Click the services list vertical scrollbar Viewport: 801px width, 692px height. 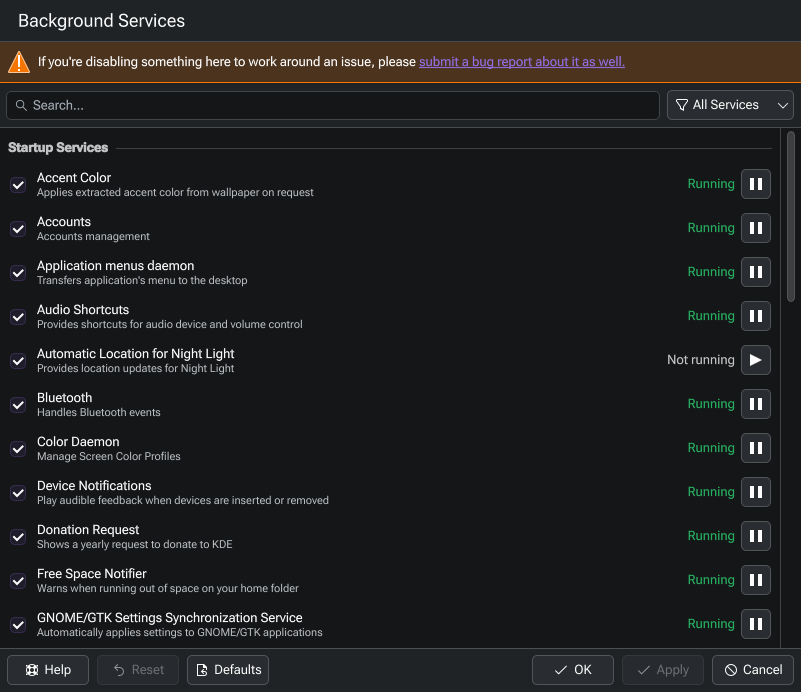[791, 220]
